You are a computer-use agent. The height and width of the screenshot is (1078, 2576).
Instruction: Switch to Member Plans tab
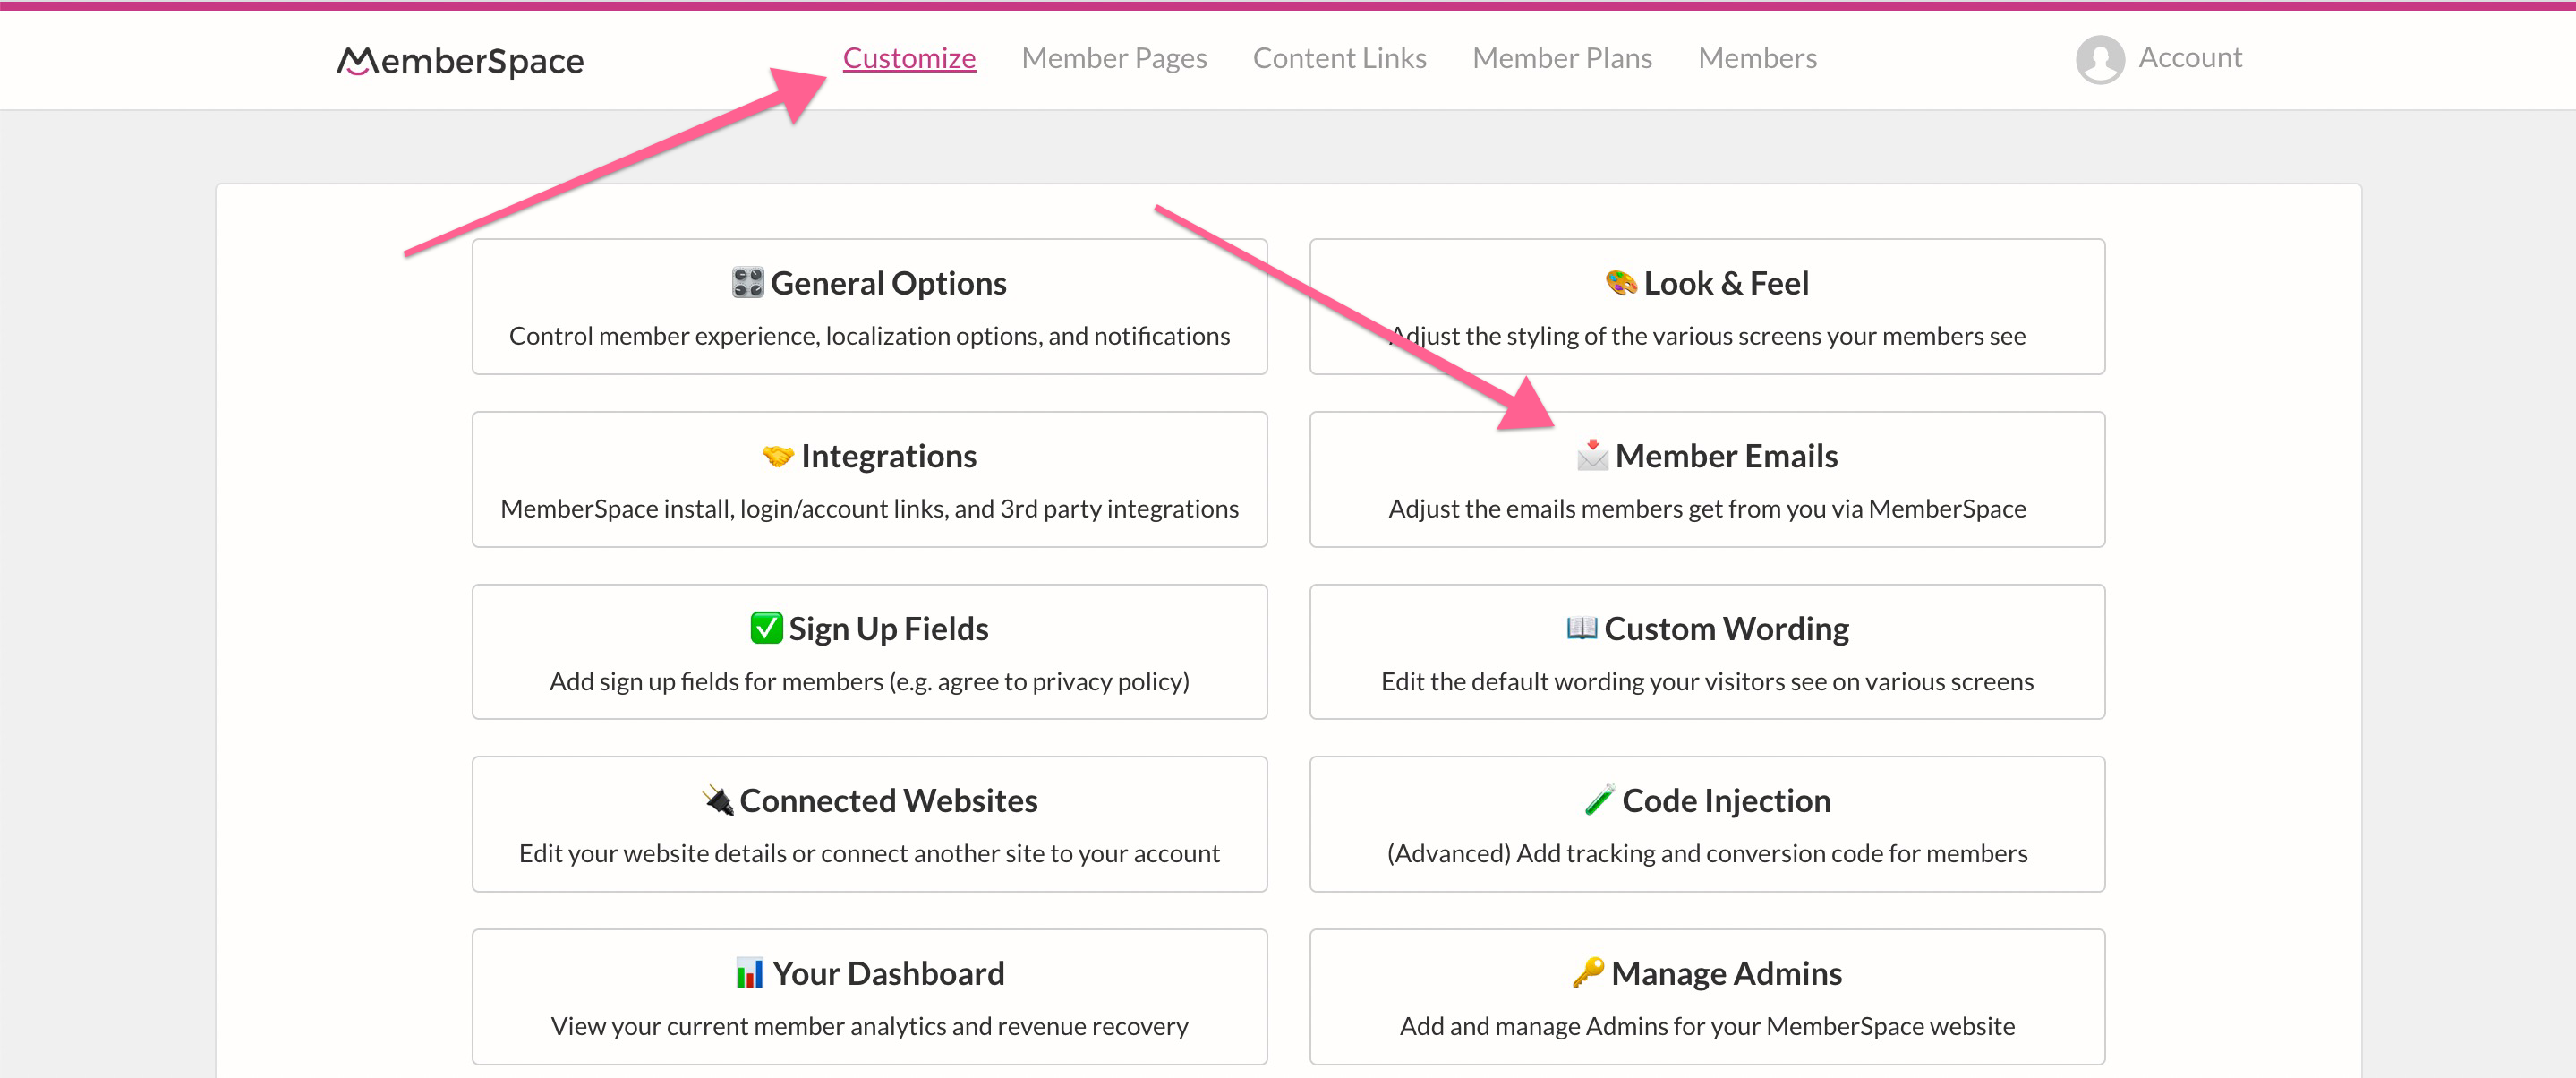click(x=1562, y=58)
